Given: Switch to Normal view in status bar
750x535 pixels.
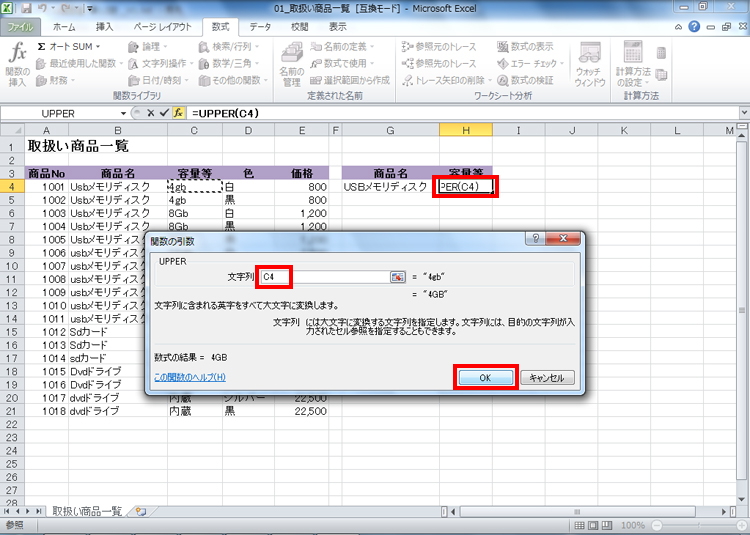Looking at the screenshot, I should click(579, 525).
